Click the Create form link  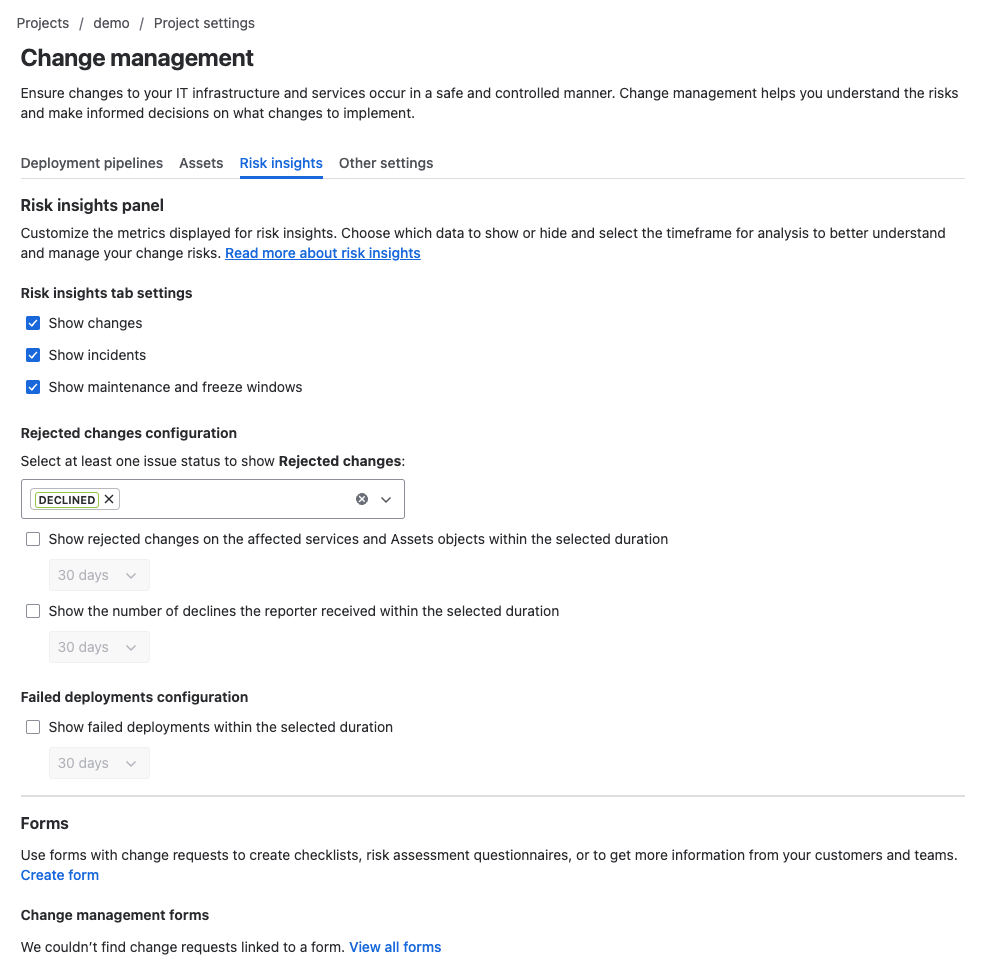(x=60, y=875)
